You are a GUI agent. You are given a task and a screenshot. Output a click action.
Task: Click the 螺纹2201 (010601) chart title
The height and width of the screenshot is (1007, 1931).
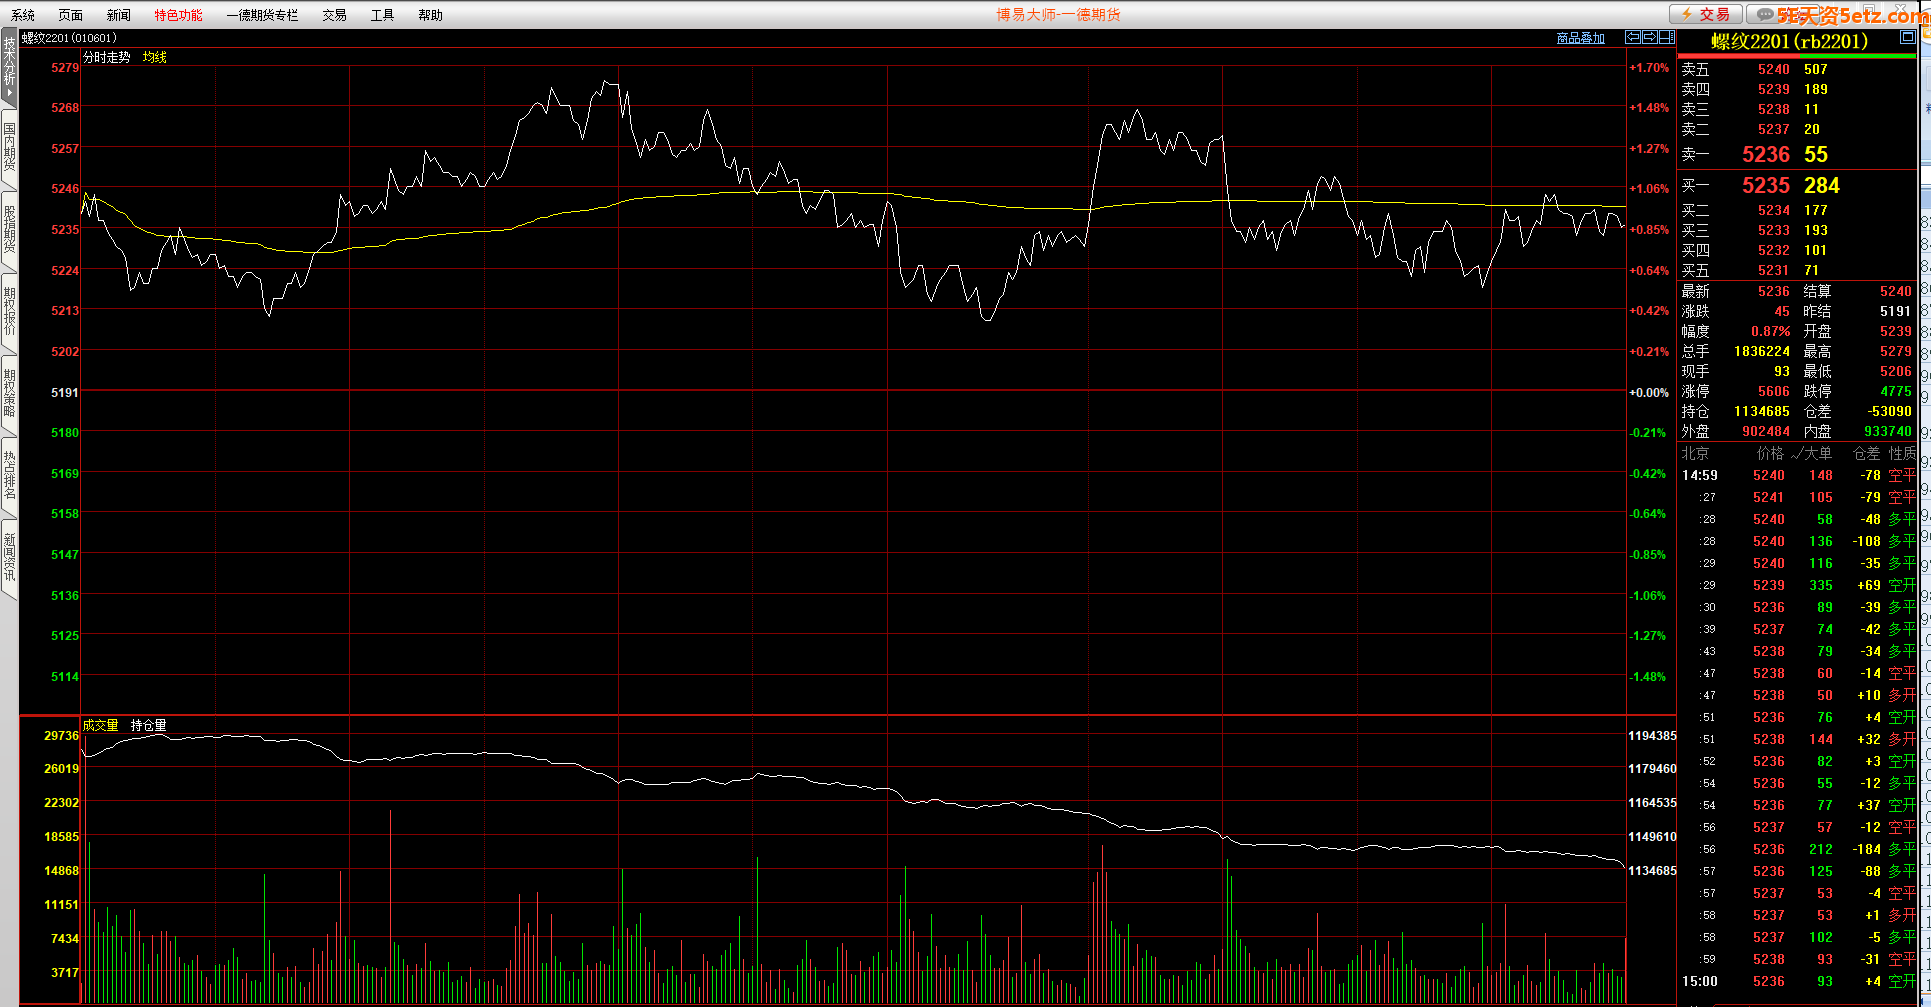69,38
